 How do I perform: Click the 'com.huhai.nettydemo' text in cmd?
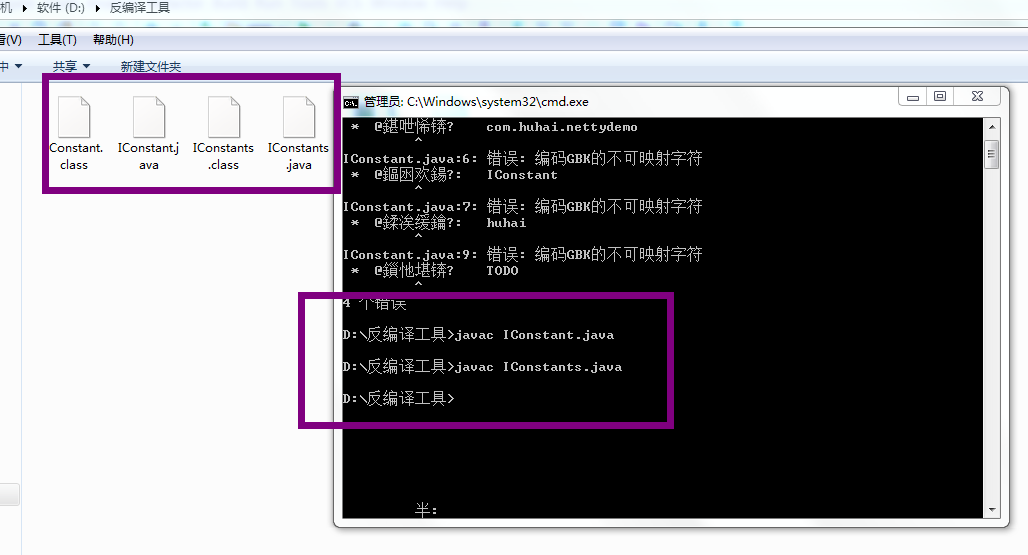pyautogui.click(x=562, y=127)
